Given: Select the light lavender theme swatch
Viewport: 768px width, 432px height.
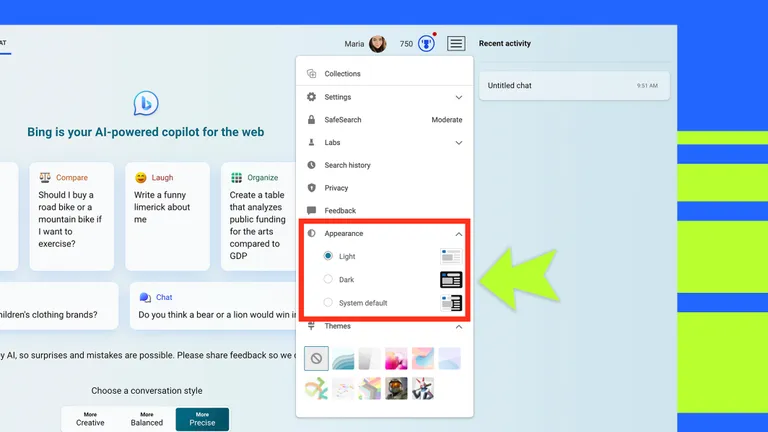Looking at the screenshot, I should tap(450, 359).
